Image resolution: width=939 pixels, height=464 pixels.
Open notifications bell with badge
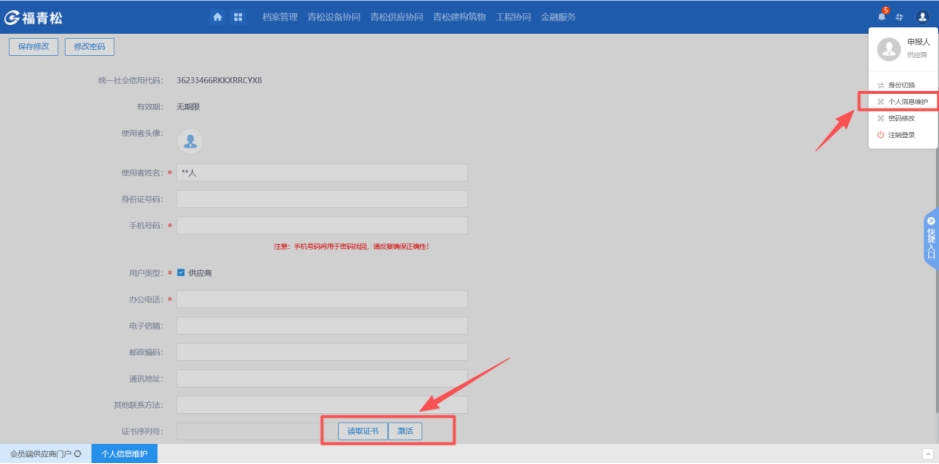pos(882,17)
